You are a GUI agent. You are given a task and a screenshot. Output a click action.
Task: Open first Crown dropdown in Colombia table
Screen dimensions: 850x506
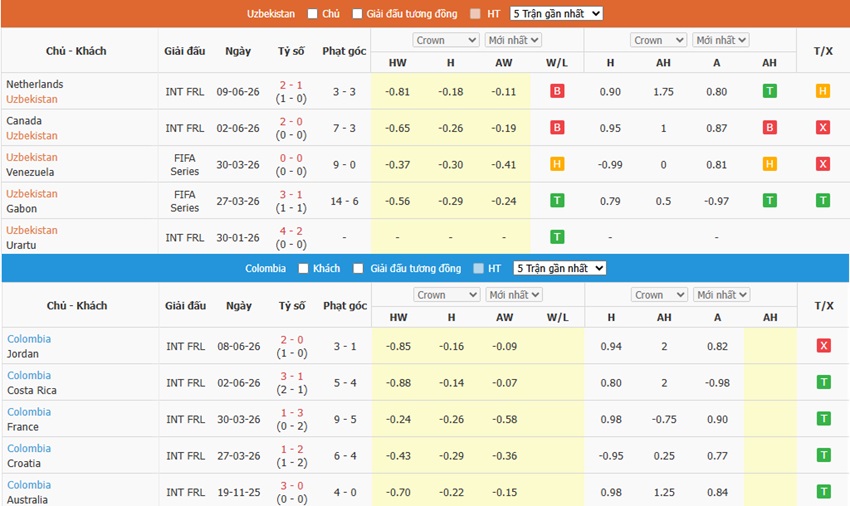(447, 294)
